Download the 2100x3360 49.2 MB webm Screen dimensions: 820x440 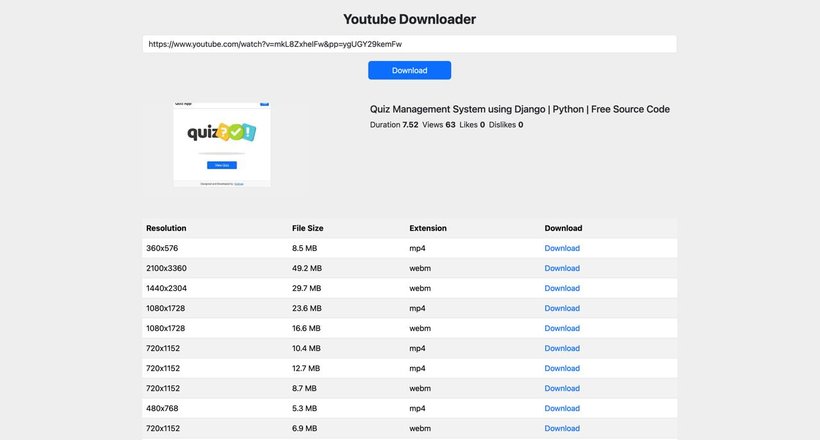click(562, 268)
